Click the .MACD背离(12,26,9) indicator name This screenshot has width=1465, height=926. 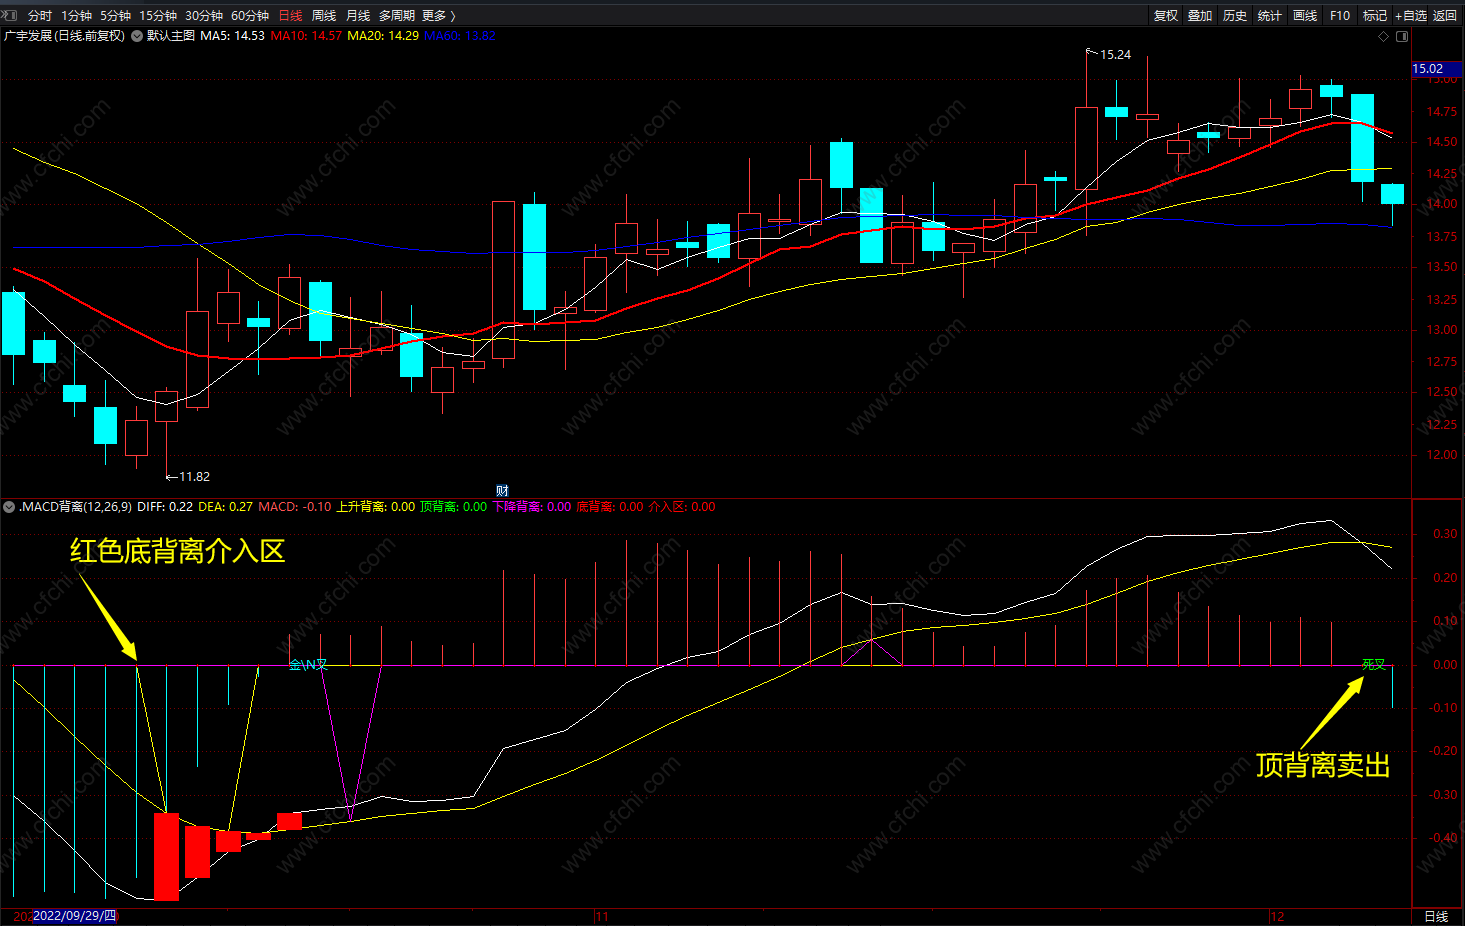pos(75,507)
